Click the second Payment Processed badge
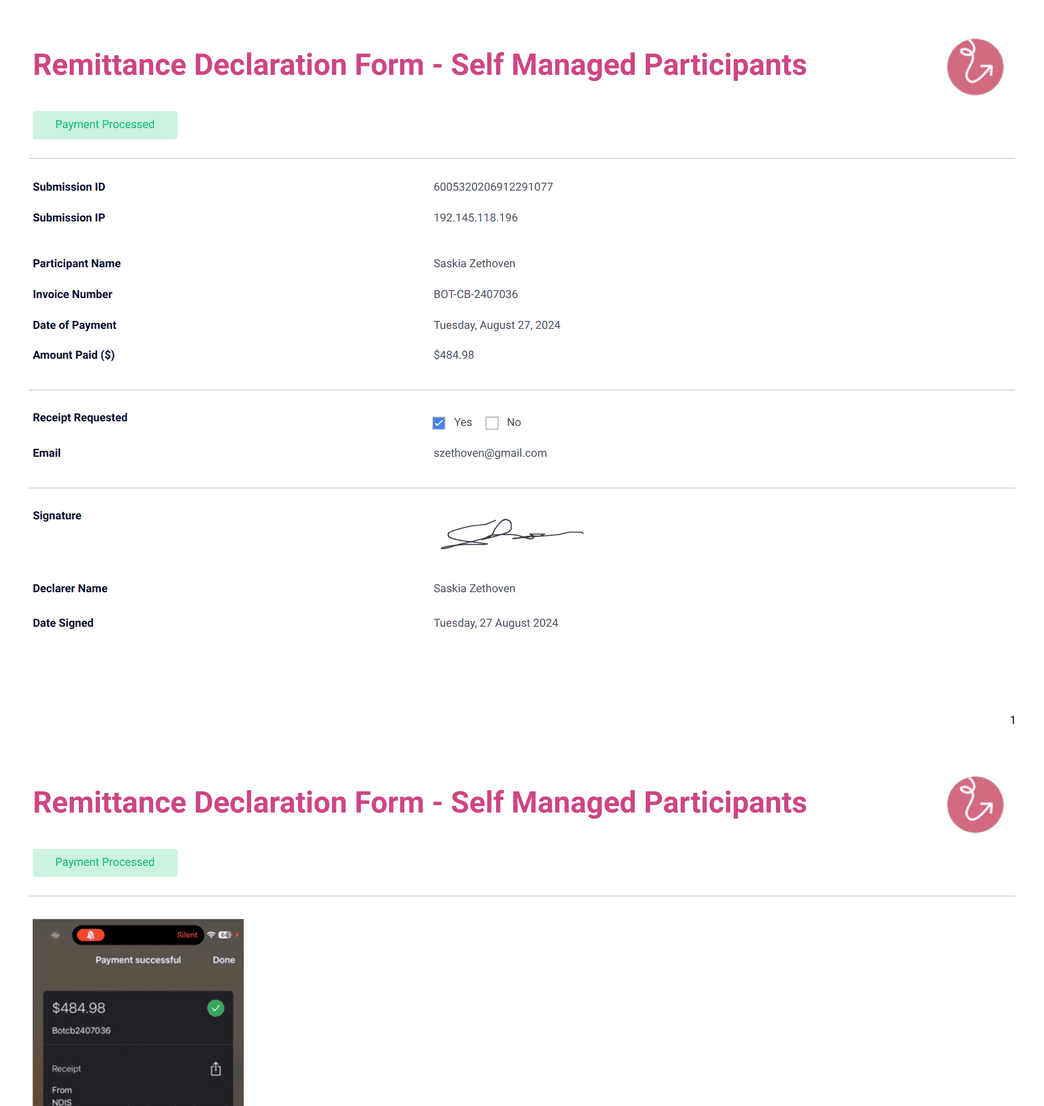1044x1106 pixels. pos(105,863)
